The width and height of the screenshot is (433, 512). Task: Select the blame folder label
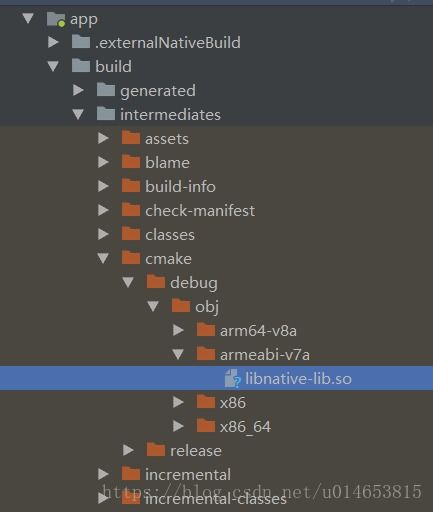tap(167, 163)
